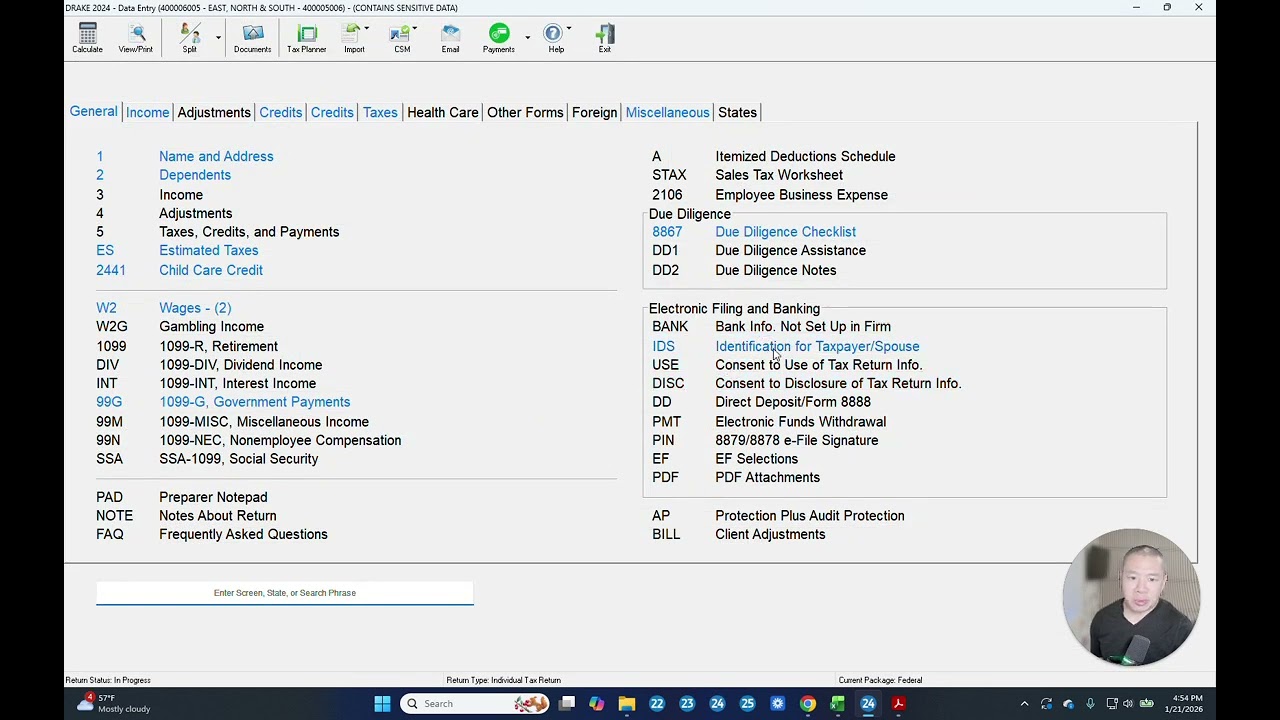1280x720 pixels.
Task: Select the States tab
Action: pos(737,113)
